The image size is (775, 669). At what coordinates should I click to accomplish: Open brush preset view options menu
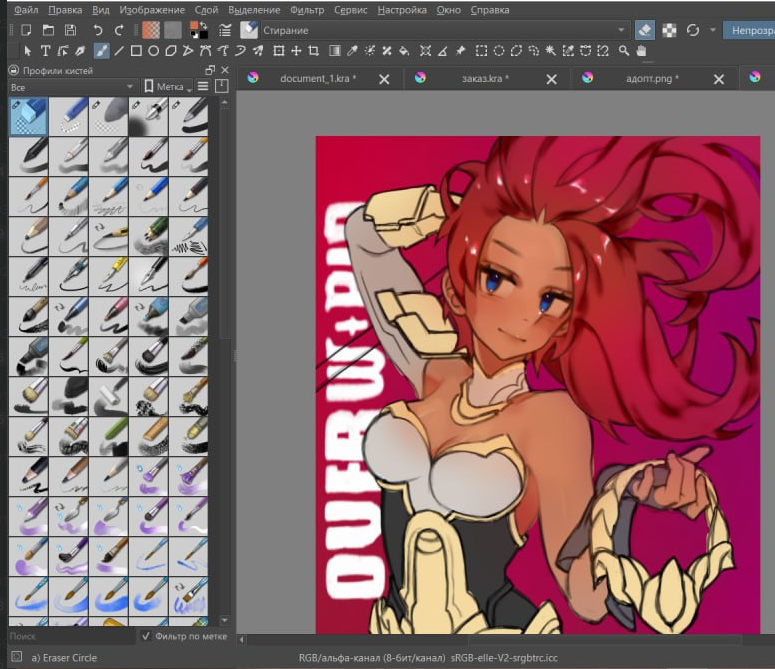203,86
